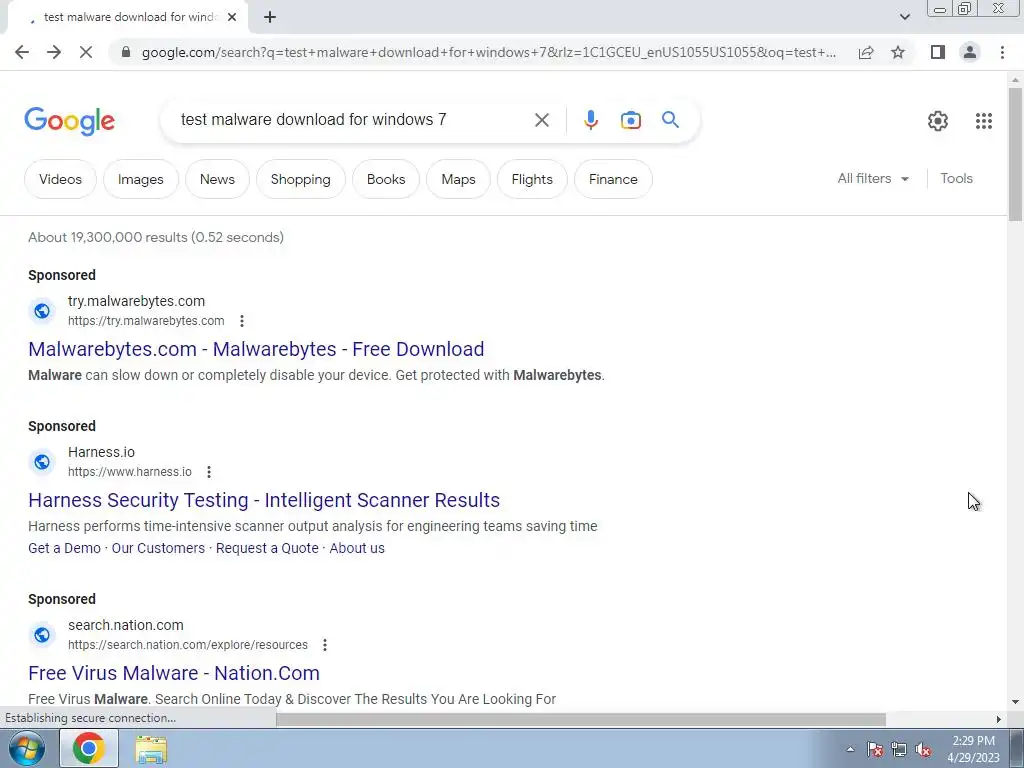Open Chrome side panel icon
1024x768 pixels.
(938, 52)
